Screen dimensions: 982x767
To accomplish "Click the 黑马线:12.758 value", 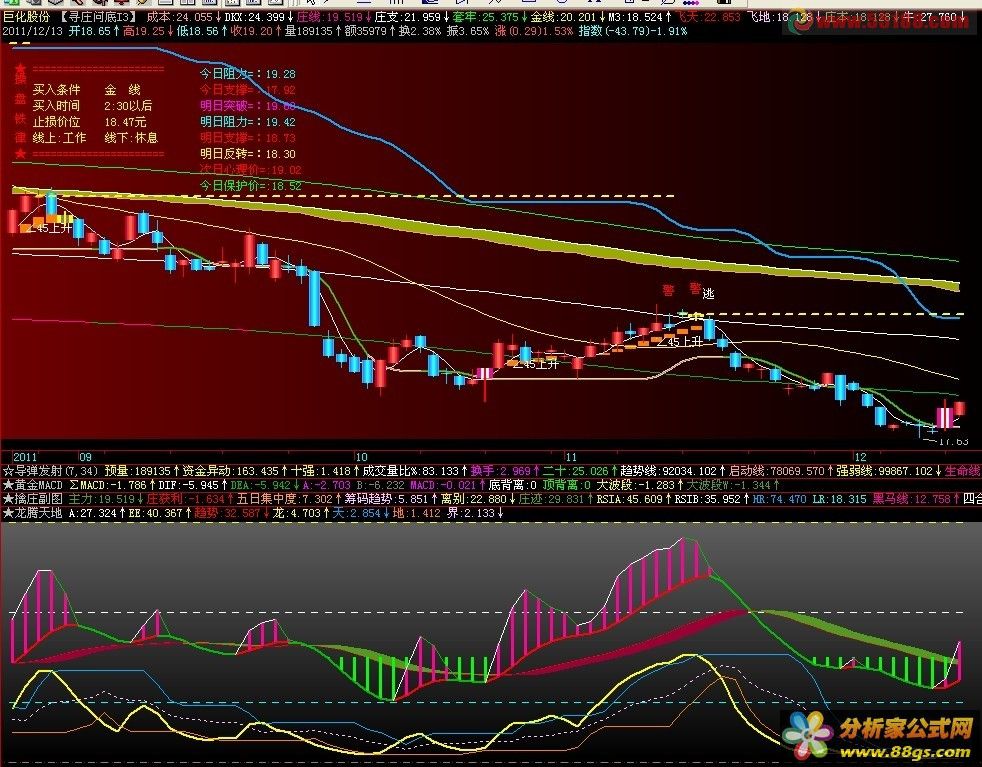I will tap(912, 499).
